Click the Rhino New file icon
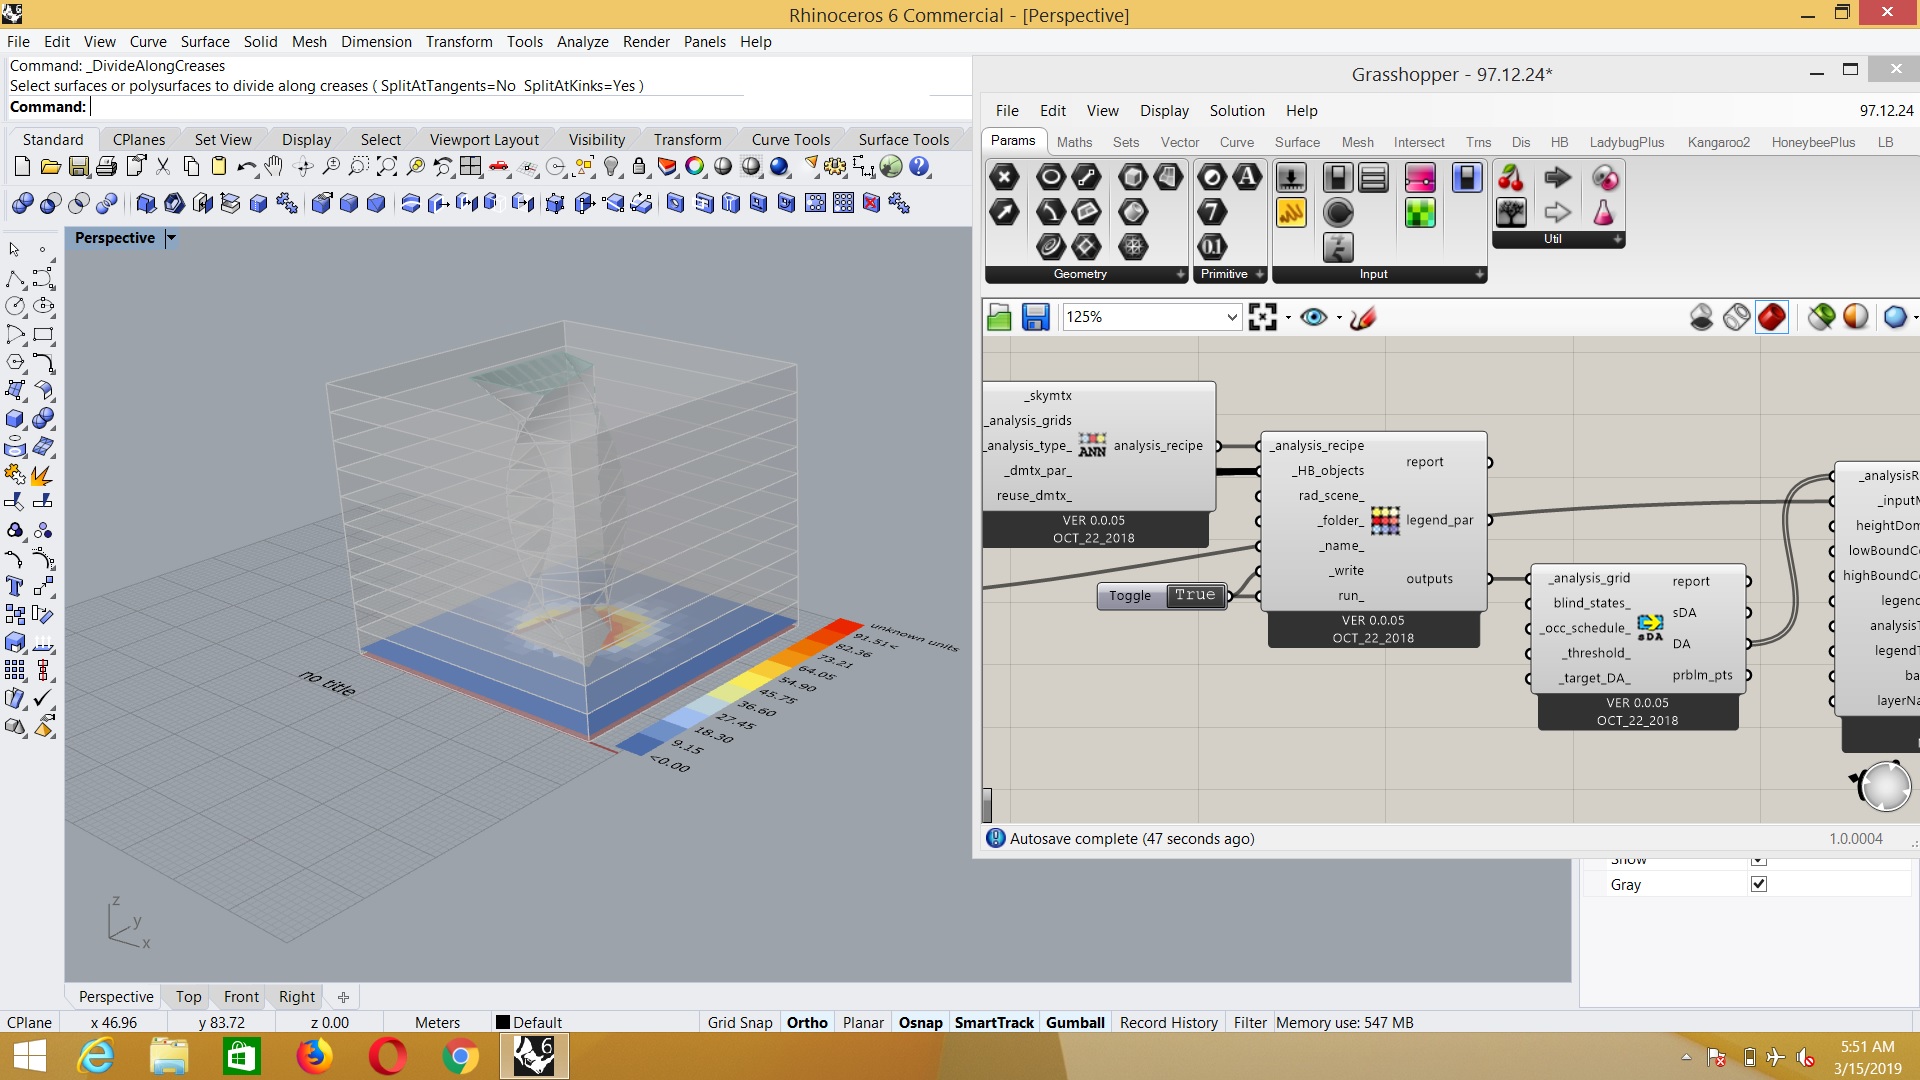 click(x=21, y=167)
